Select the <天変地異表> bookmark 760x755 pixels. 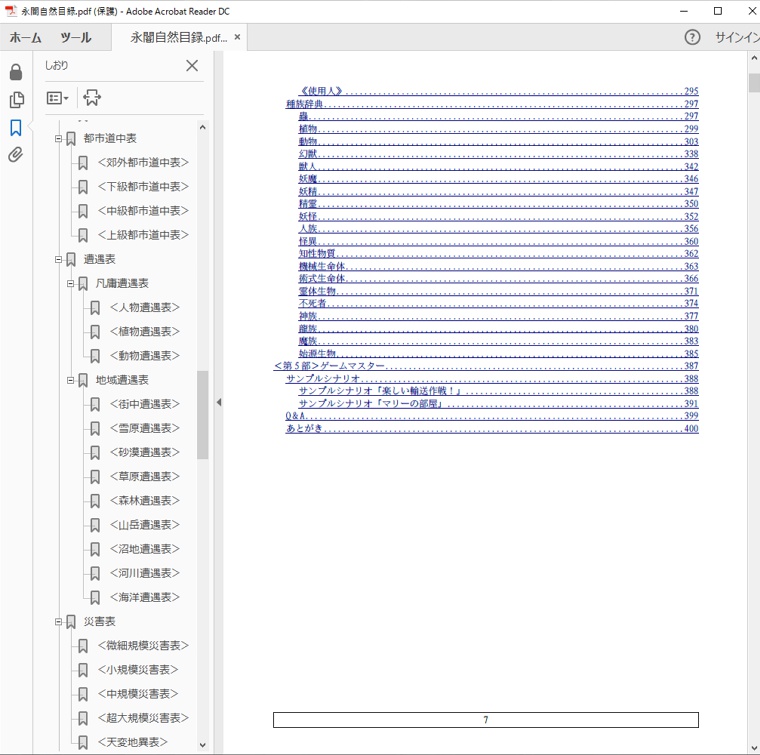tap(132, 742)
